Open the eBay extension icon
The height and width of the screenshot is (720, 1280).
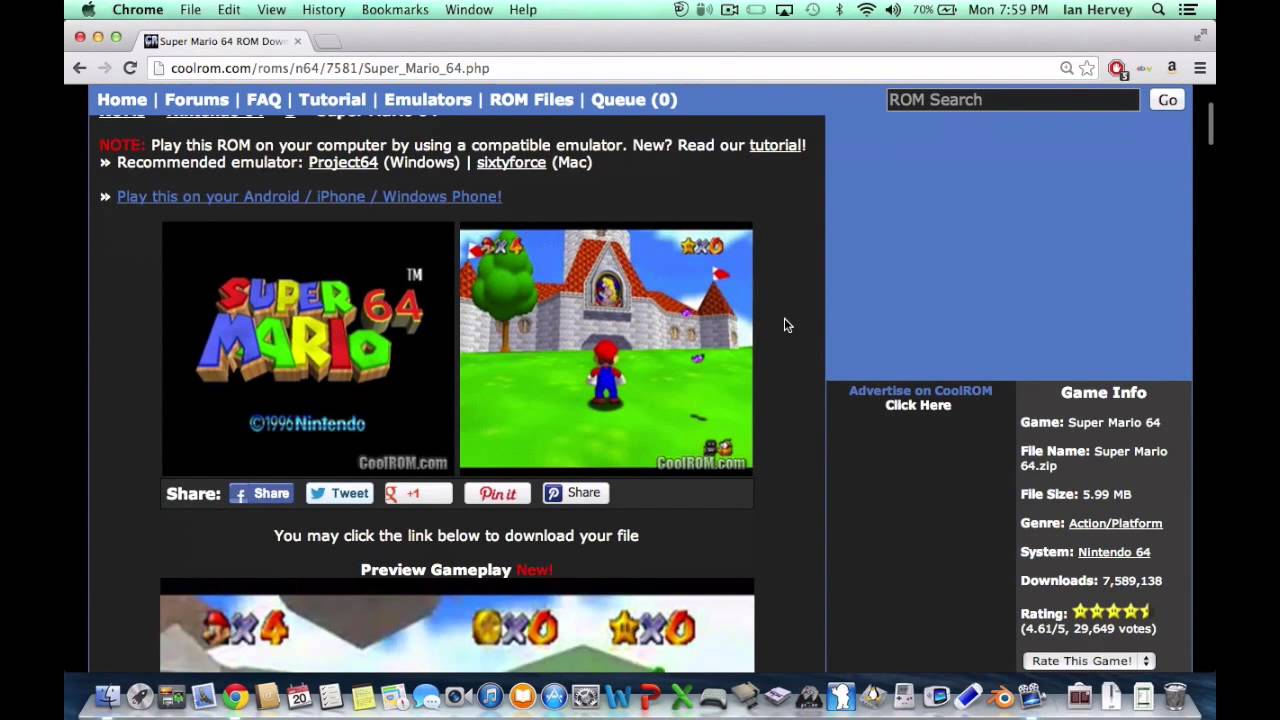pos(1145,68)
